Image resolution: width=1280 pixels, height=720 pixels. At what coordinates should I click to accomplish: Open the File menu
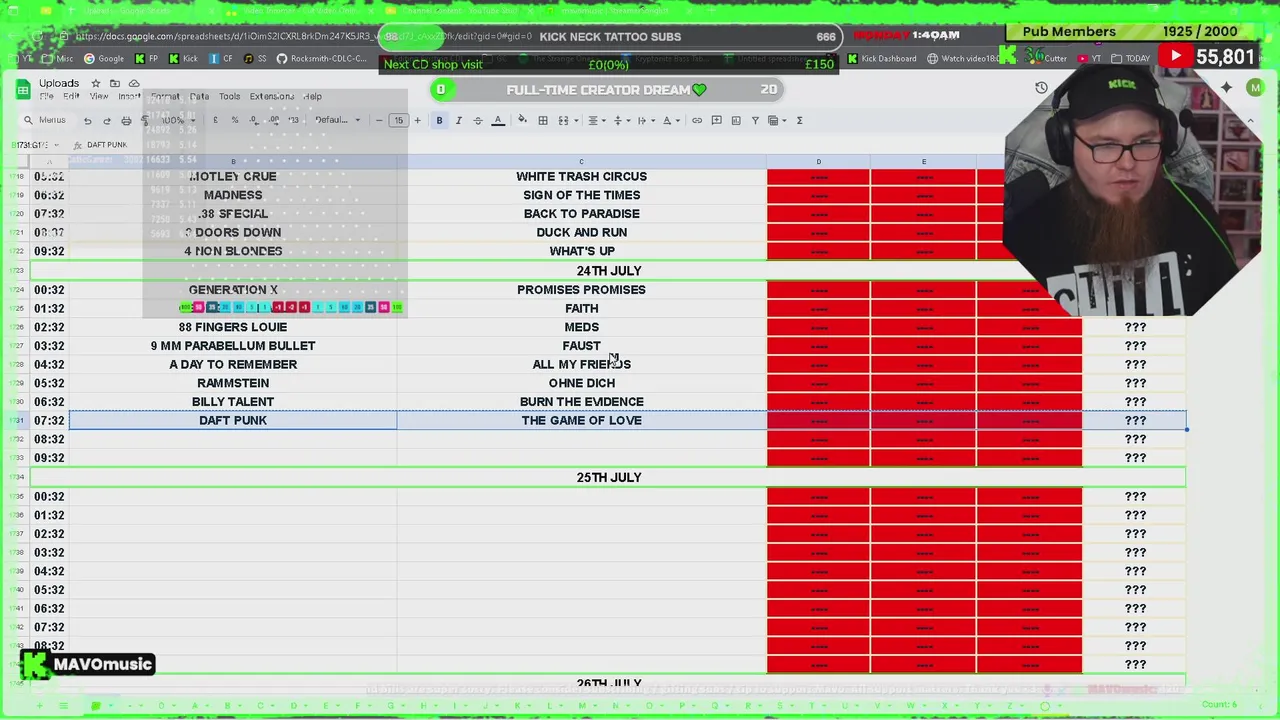point(46,97)
